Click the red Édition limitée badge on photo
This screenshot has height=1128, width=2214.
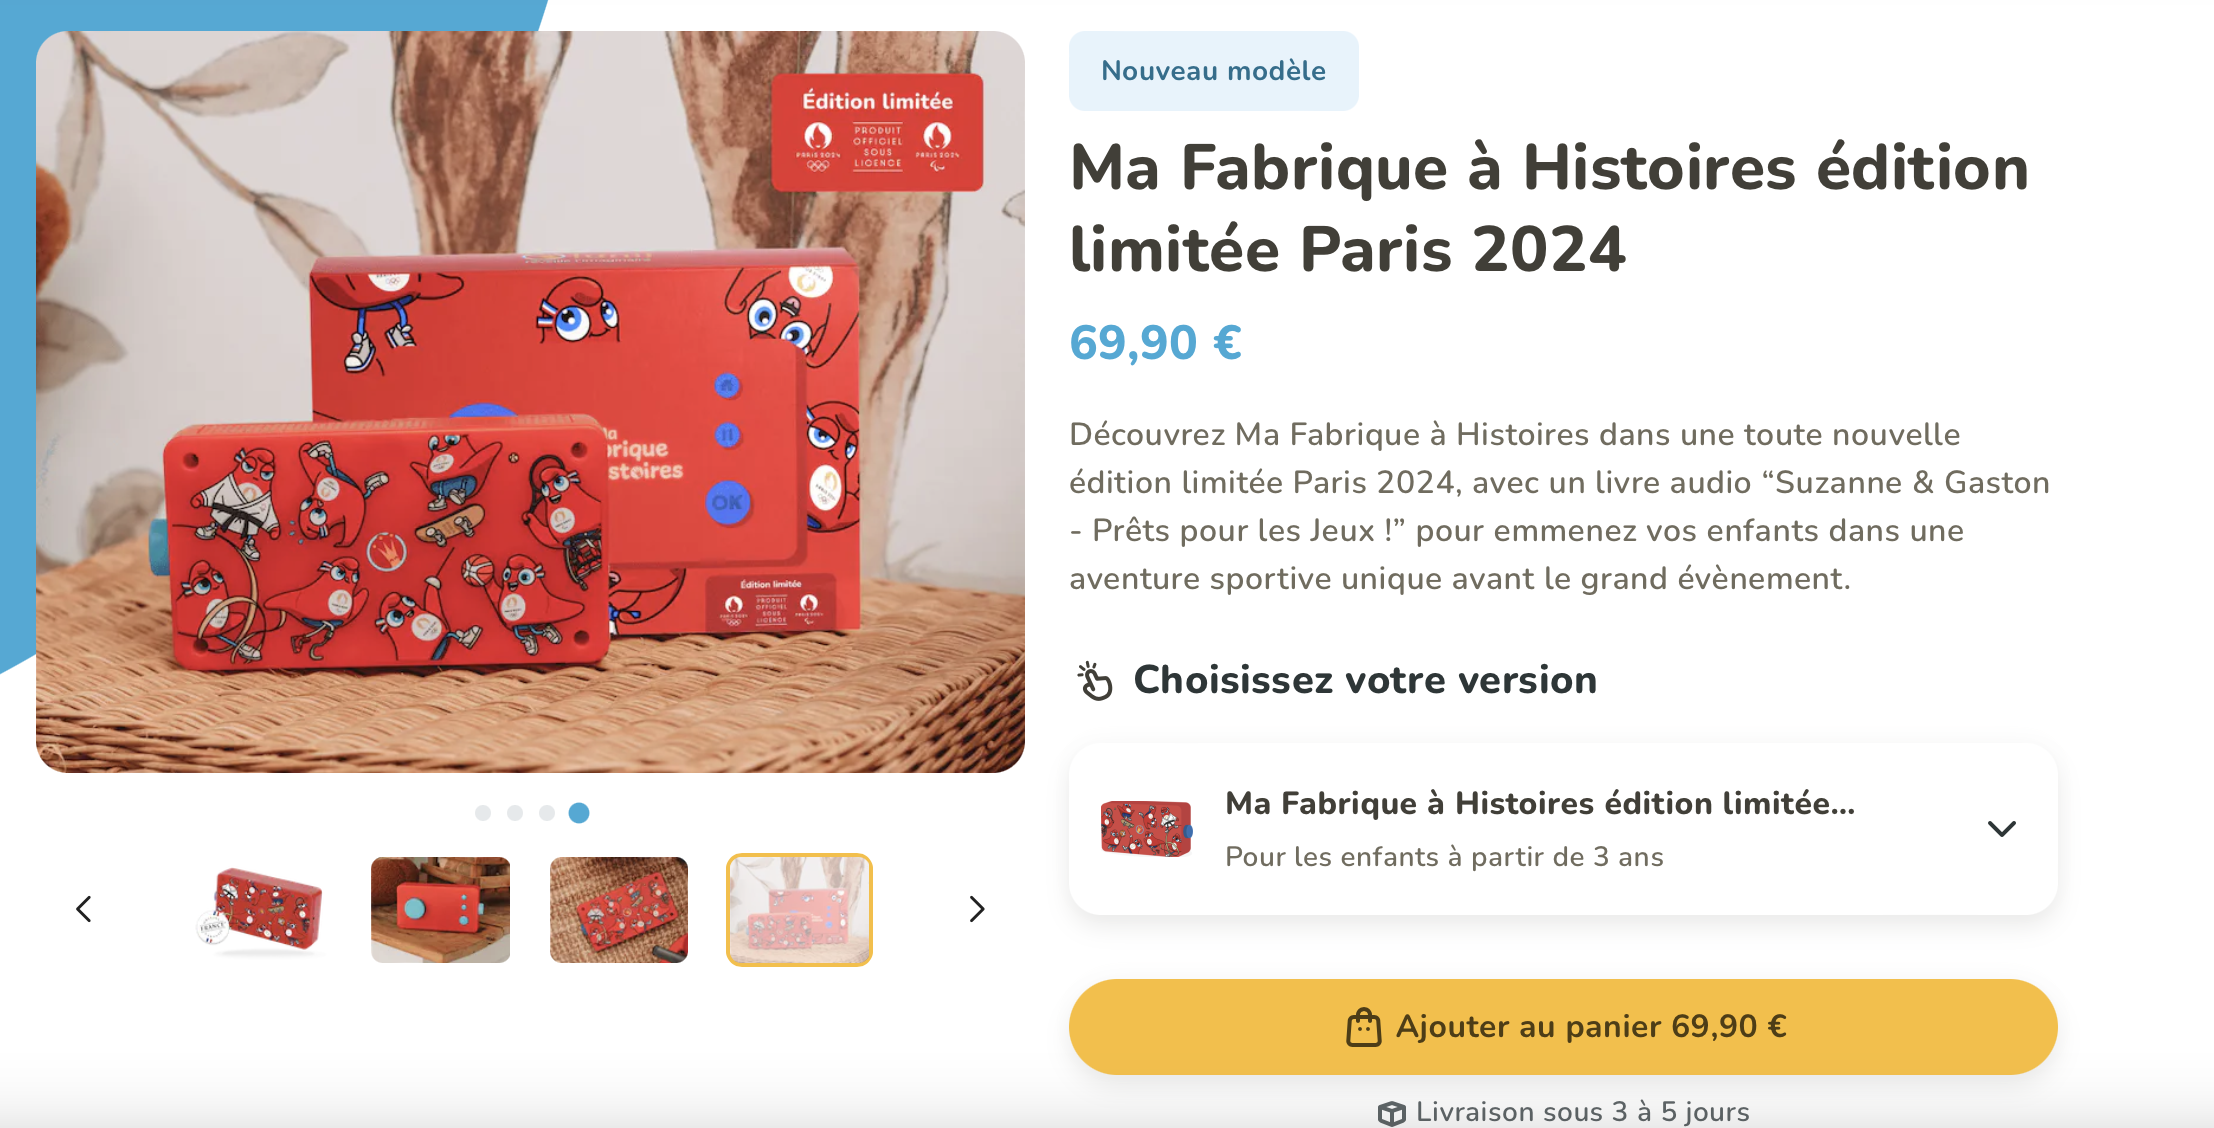[877, 132]
